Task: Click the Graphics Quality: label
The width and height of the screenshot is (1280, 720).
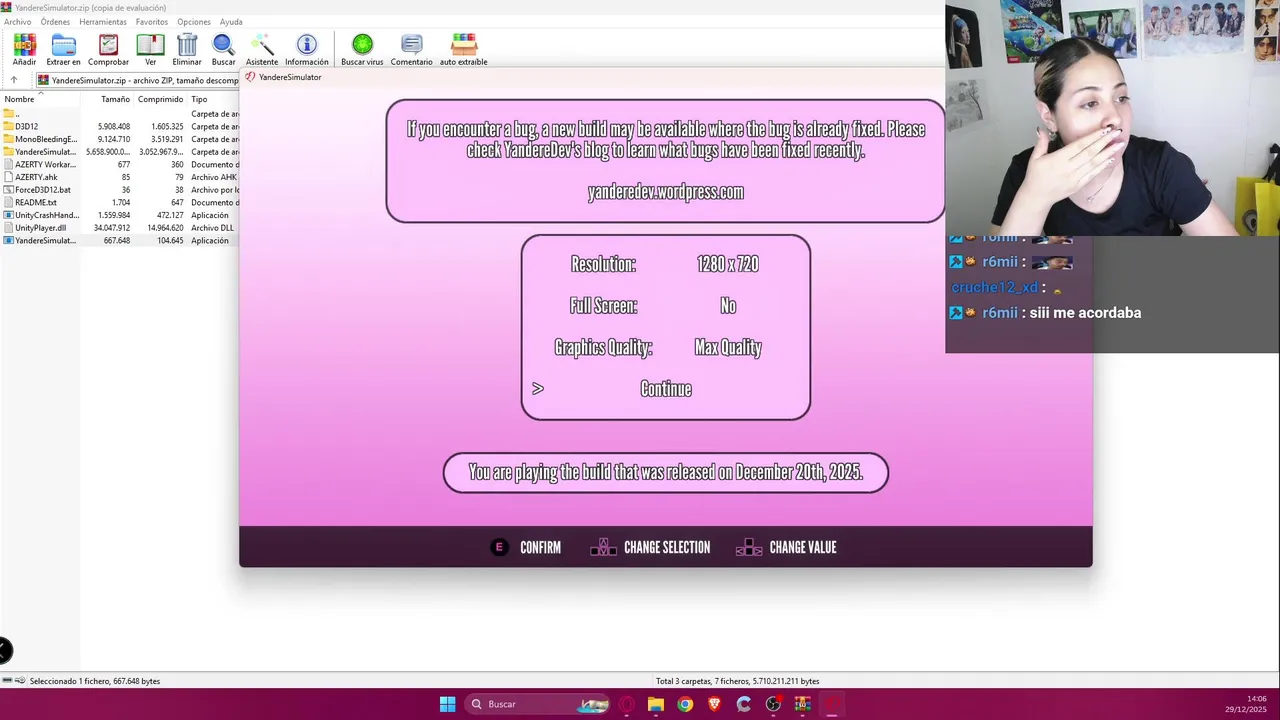Action: (x=603, y=347)
